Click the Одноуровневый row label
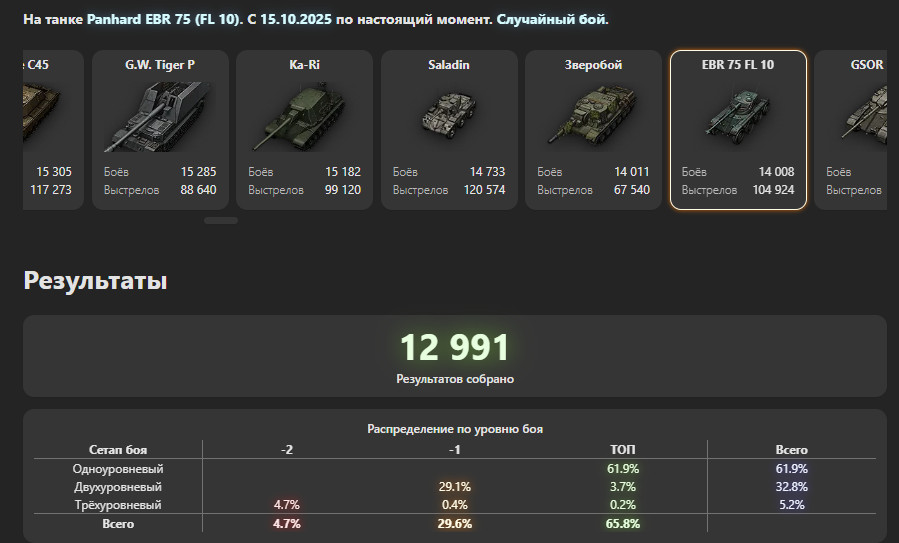 point(118,468)
